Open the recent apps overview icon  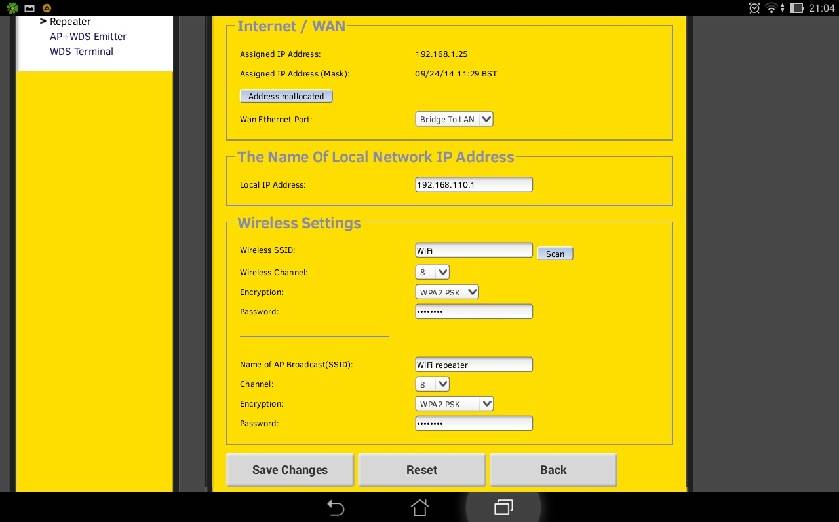coord(503,507)
